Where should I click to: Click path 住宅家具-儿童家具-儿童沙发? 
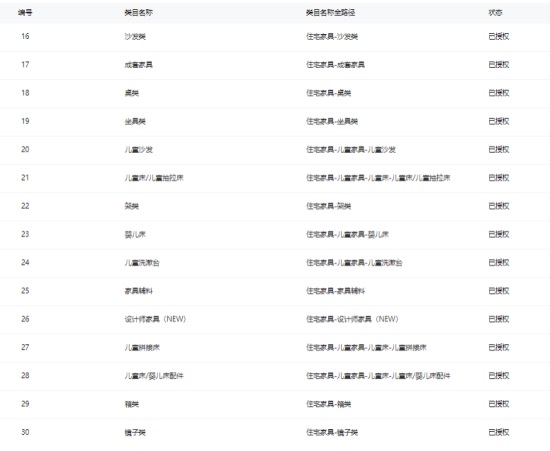(351, 150)
